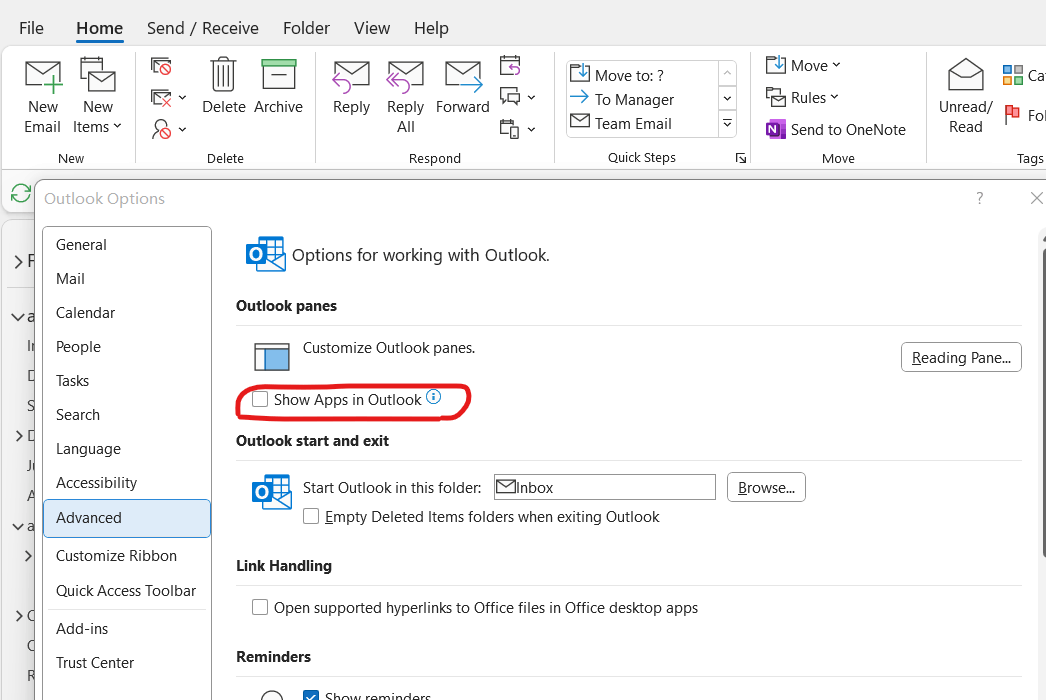The height and width of the screenshot is (700, 1046).
Task: Compose a message with New Email
Action: [43, 96]
